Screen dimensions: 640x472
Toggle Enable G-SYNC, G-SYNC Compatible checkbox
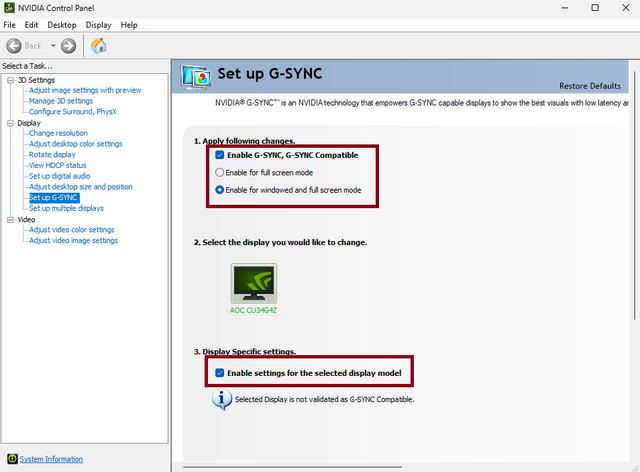coord(220,155)
